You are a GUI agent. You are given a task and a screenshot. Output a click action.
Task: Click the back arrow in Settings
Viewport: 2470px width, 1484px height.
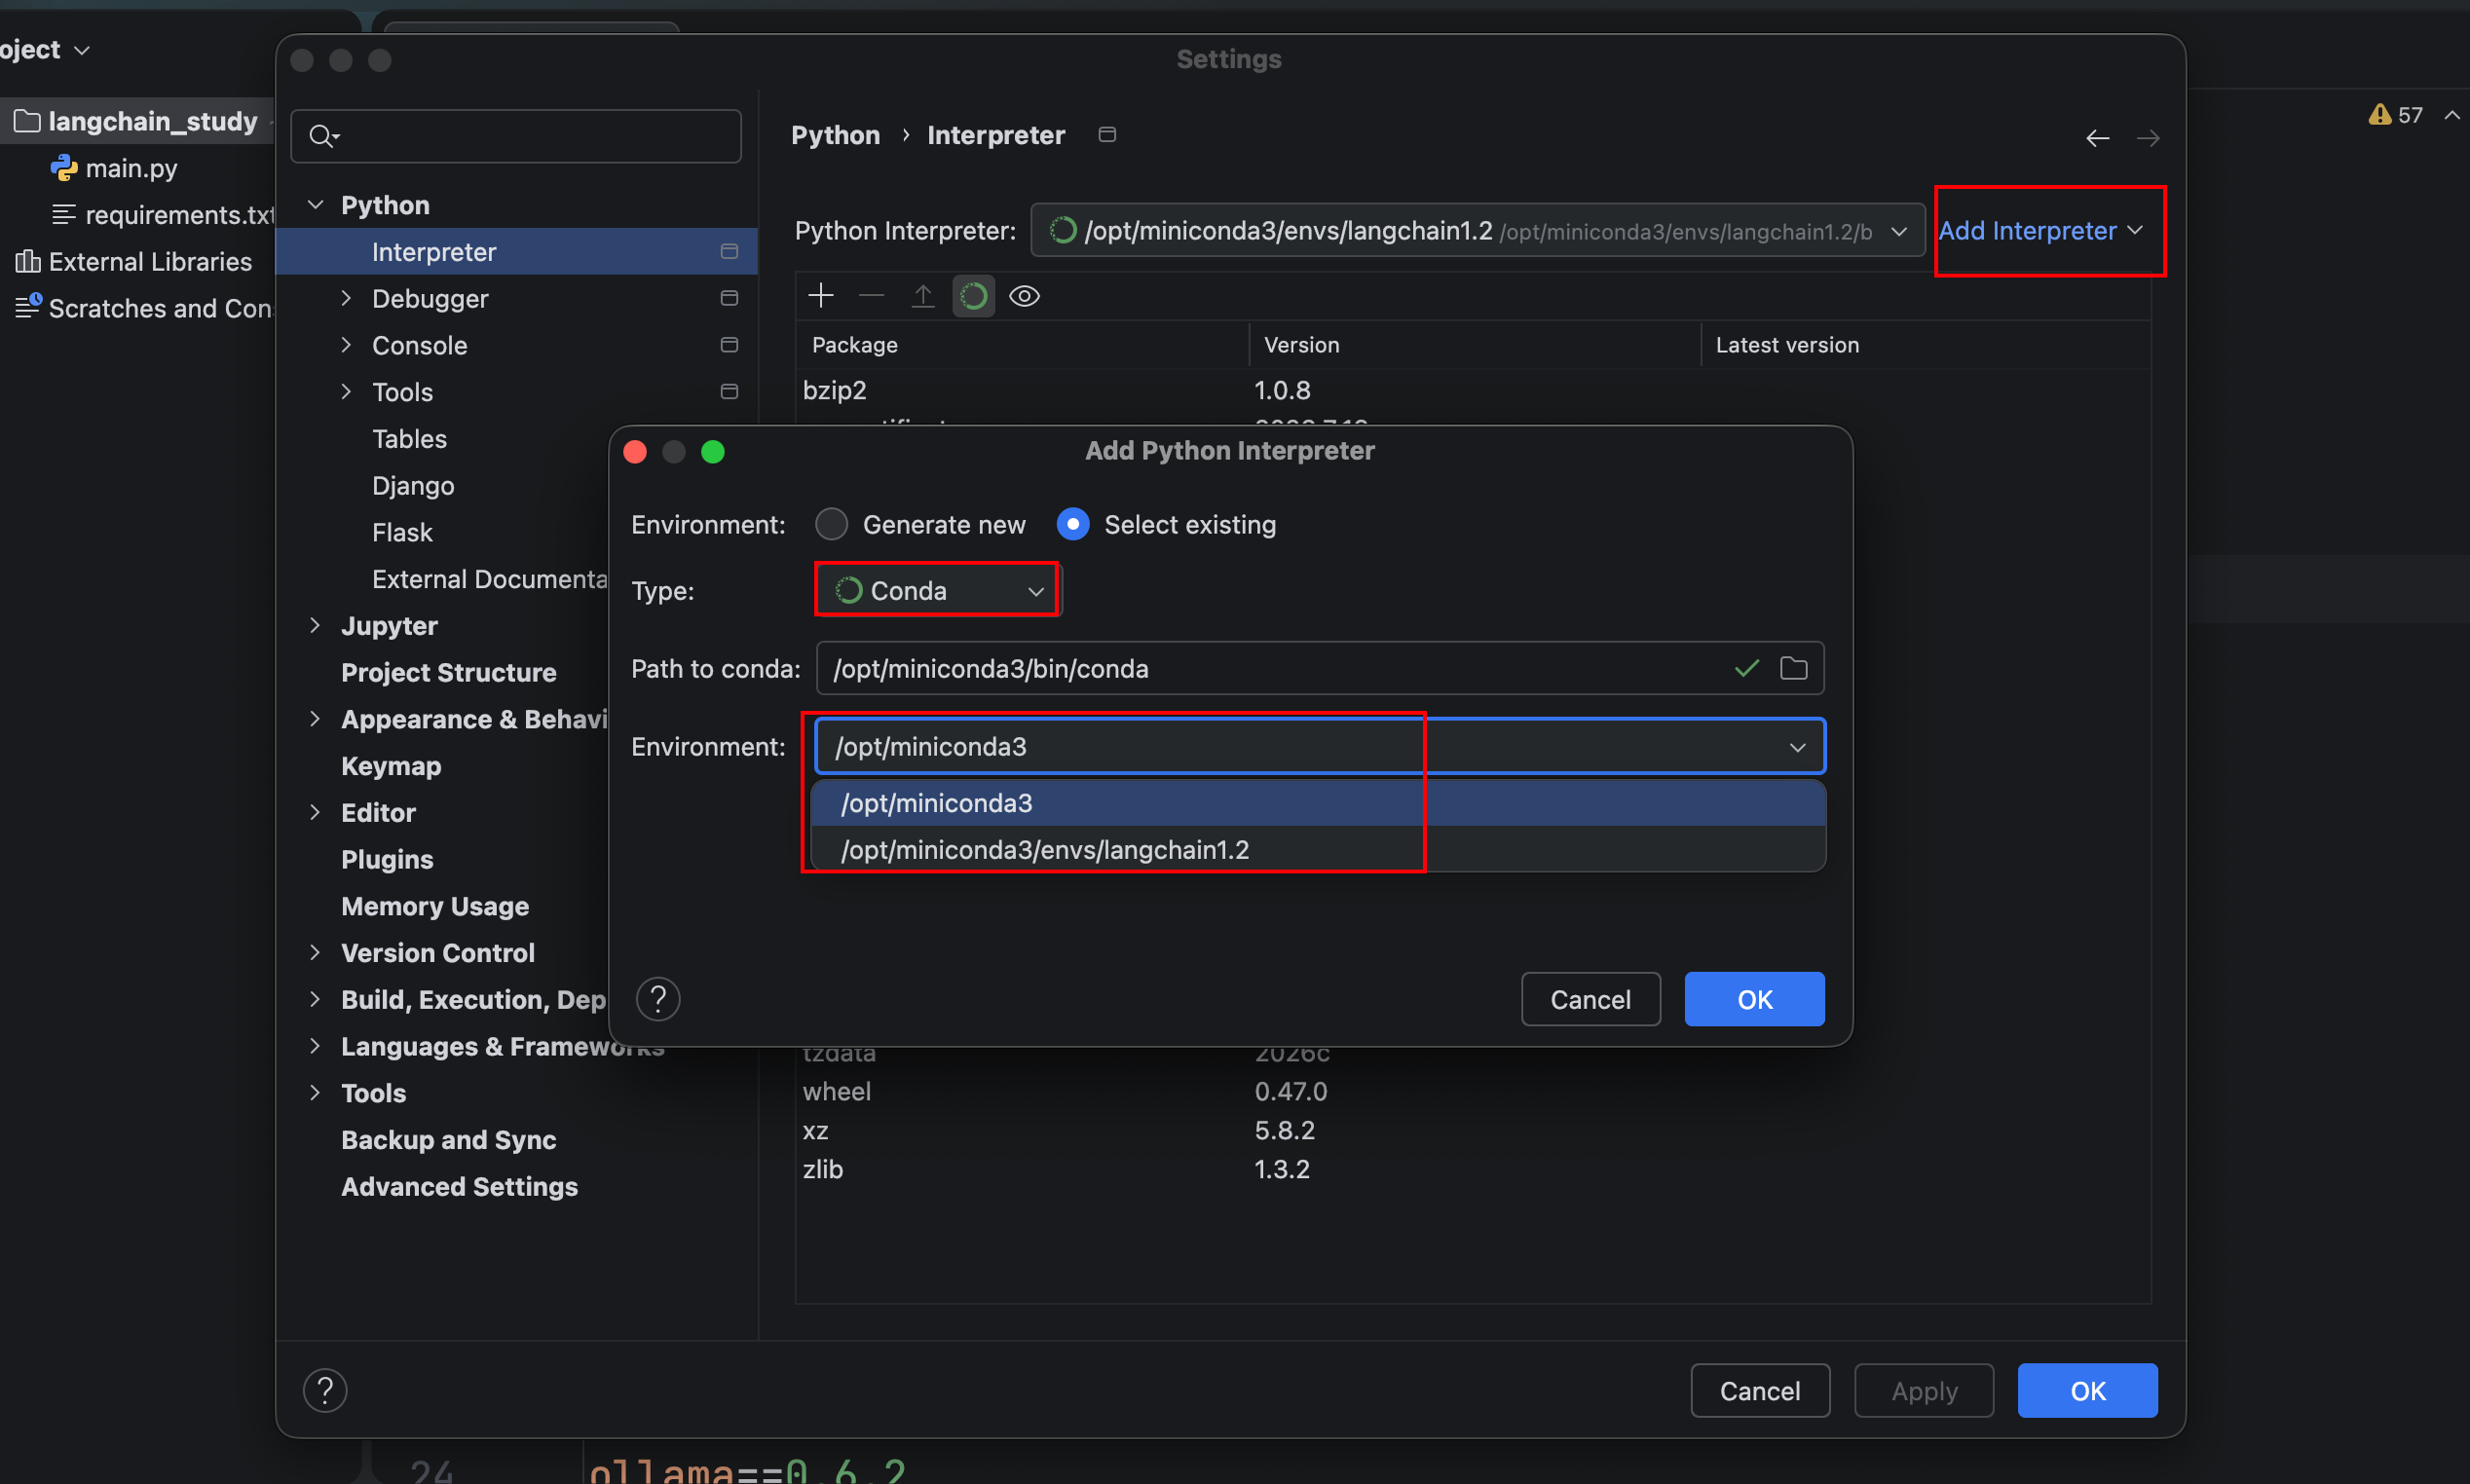2098,137
